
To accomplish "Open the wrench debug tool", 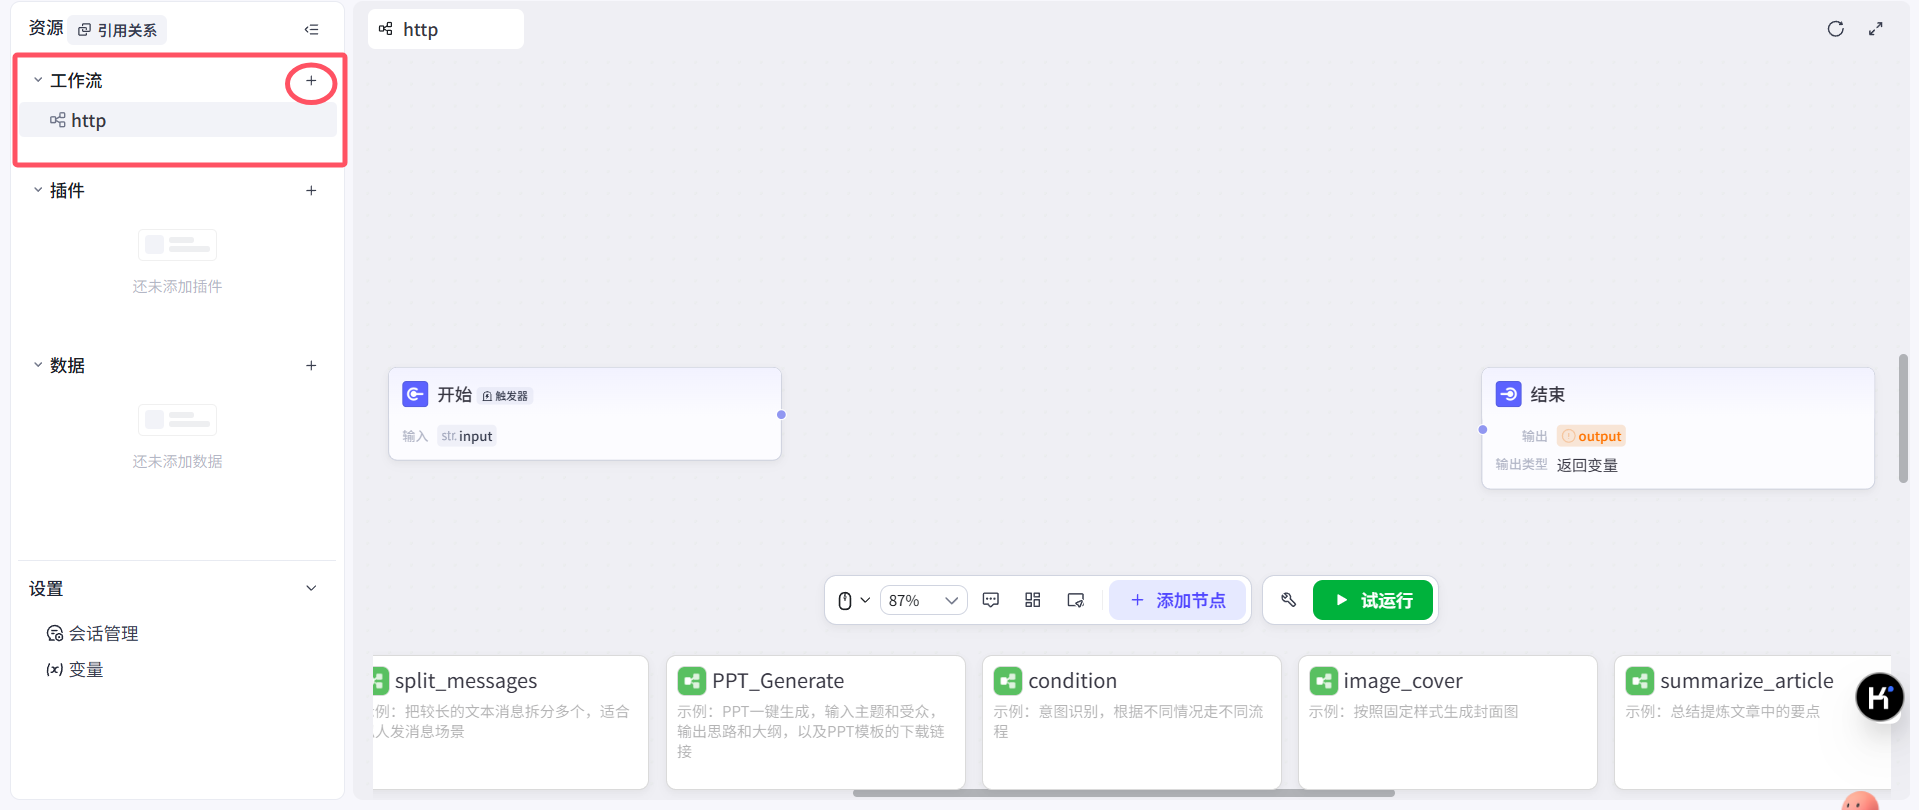I will click(x=1288, y=600).
